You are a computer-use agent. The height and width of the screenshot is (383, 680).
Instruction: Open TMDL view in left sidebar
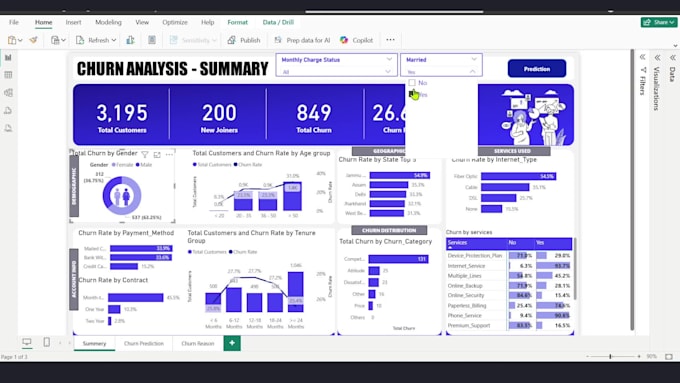coord(8,128)
